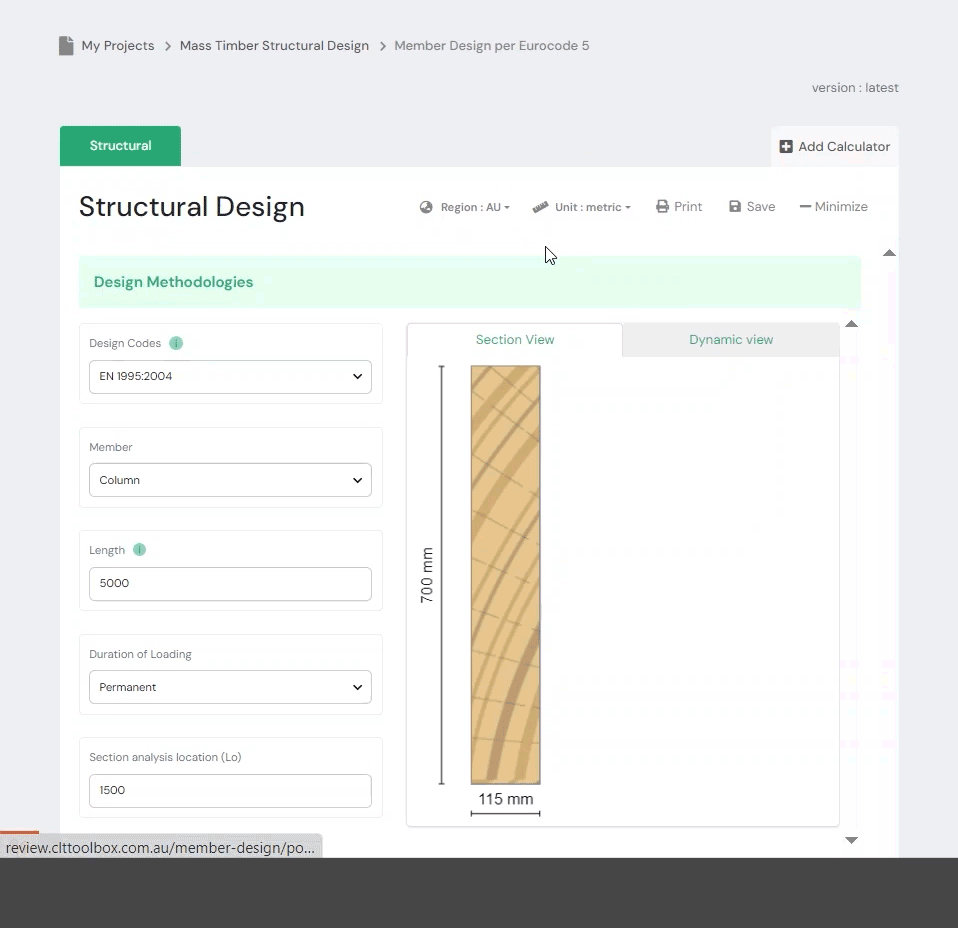958x928 pixels.
Task: Click the Design Methodologies section header
Action: (x=469, y=282)
